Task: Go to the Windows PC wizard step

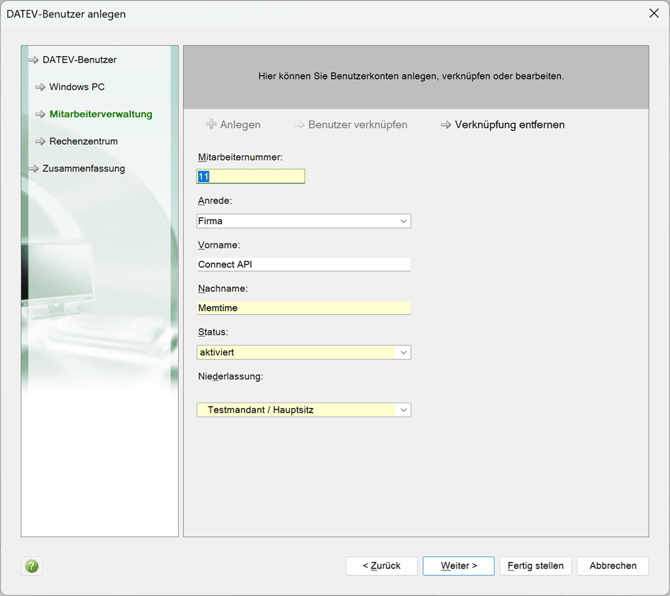Action: [x=77, y=87]
